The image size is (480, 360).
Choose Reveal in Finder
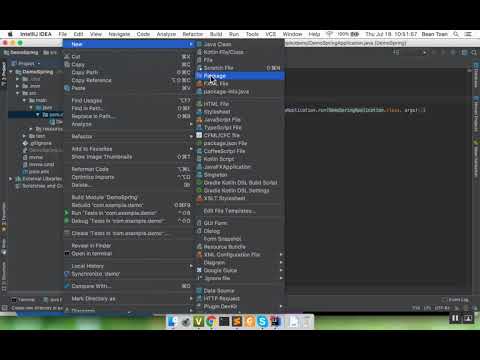click(x=91, y=246)
